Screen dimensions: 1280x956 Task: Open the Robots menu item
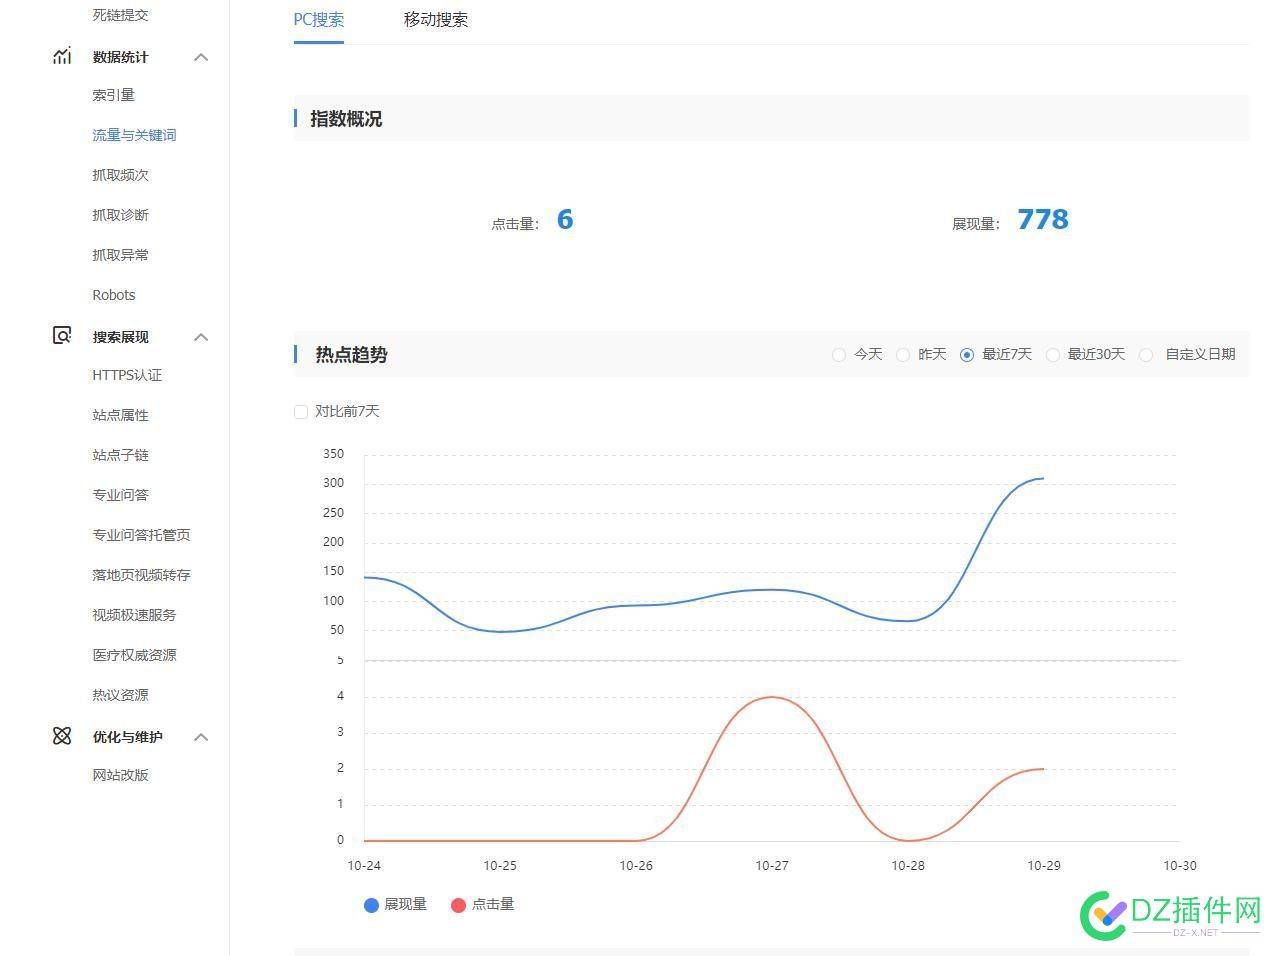[x=113, y=295]
